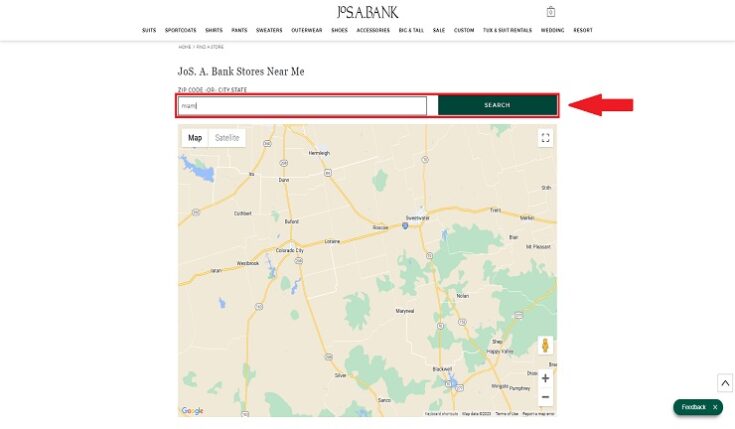This screenshot has height=429, width=735.
Task: Click the Trent label on the map
Action: 495,210
